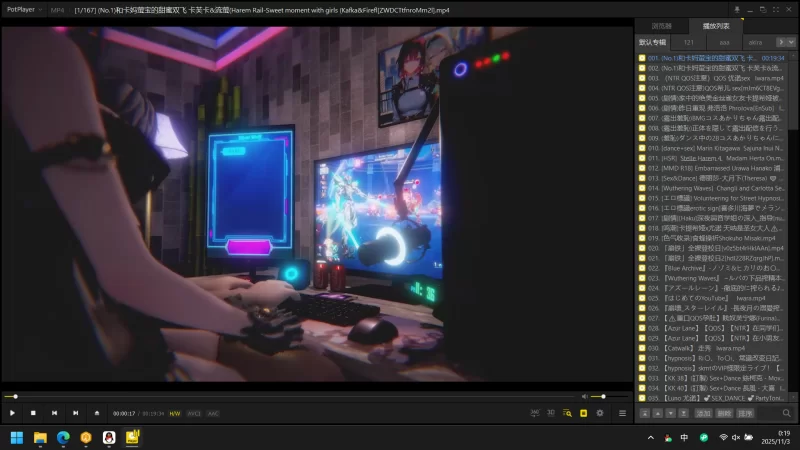Select playlist entry 010 Marin Kitagawa
This screenshot has height=450, width=800.
pos(712,148)
